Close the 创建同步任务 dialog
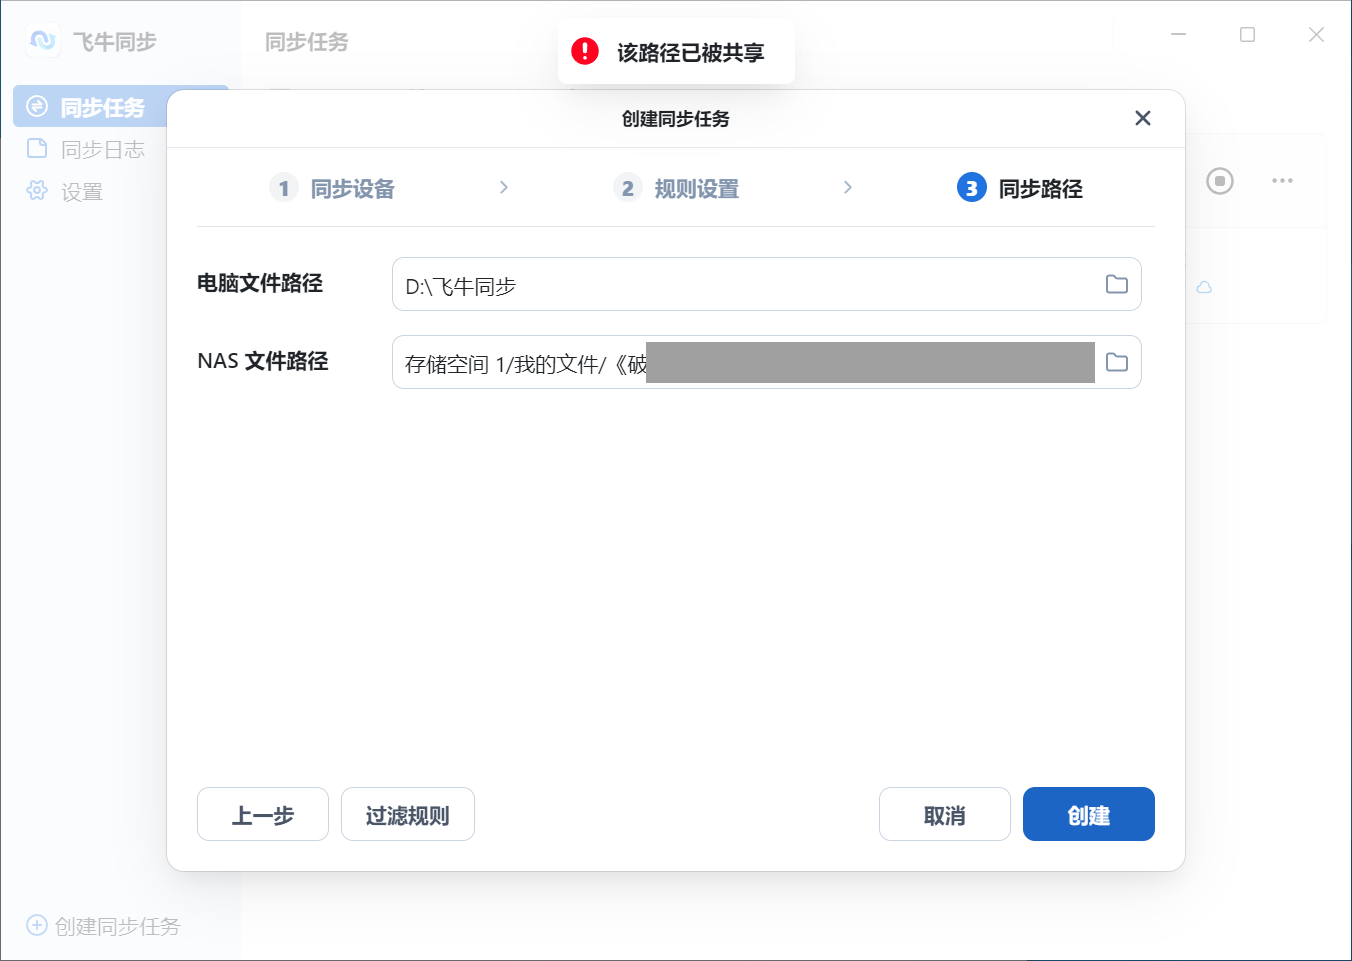Viewport: 1352px width, 961px height. click(x=1143, y=118)
